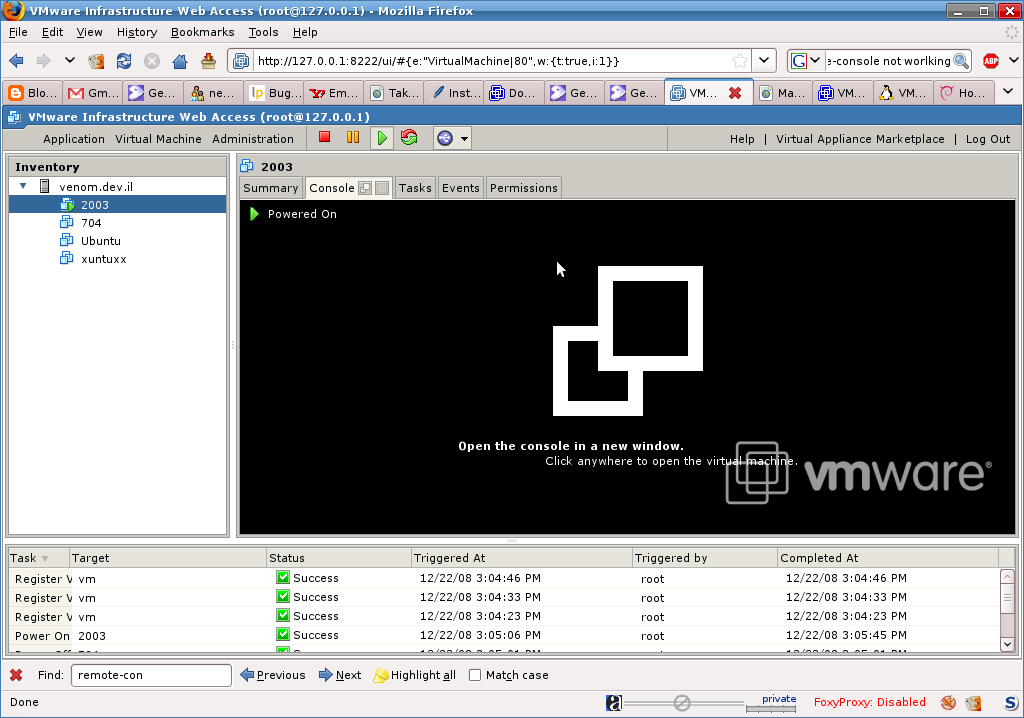Open Virtual Appliance Marketplace link
Viewport: 1024px width, 718px height.
click(860, 139)
